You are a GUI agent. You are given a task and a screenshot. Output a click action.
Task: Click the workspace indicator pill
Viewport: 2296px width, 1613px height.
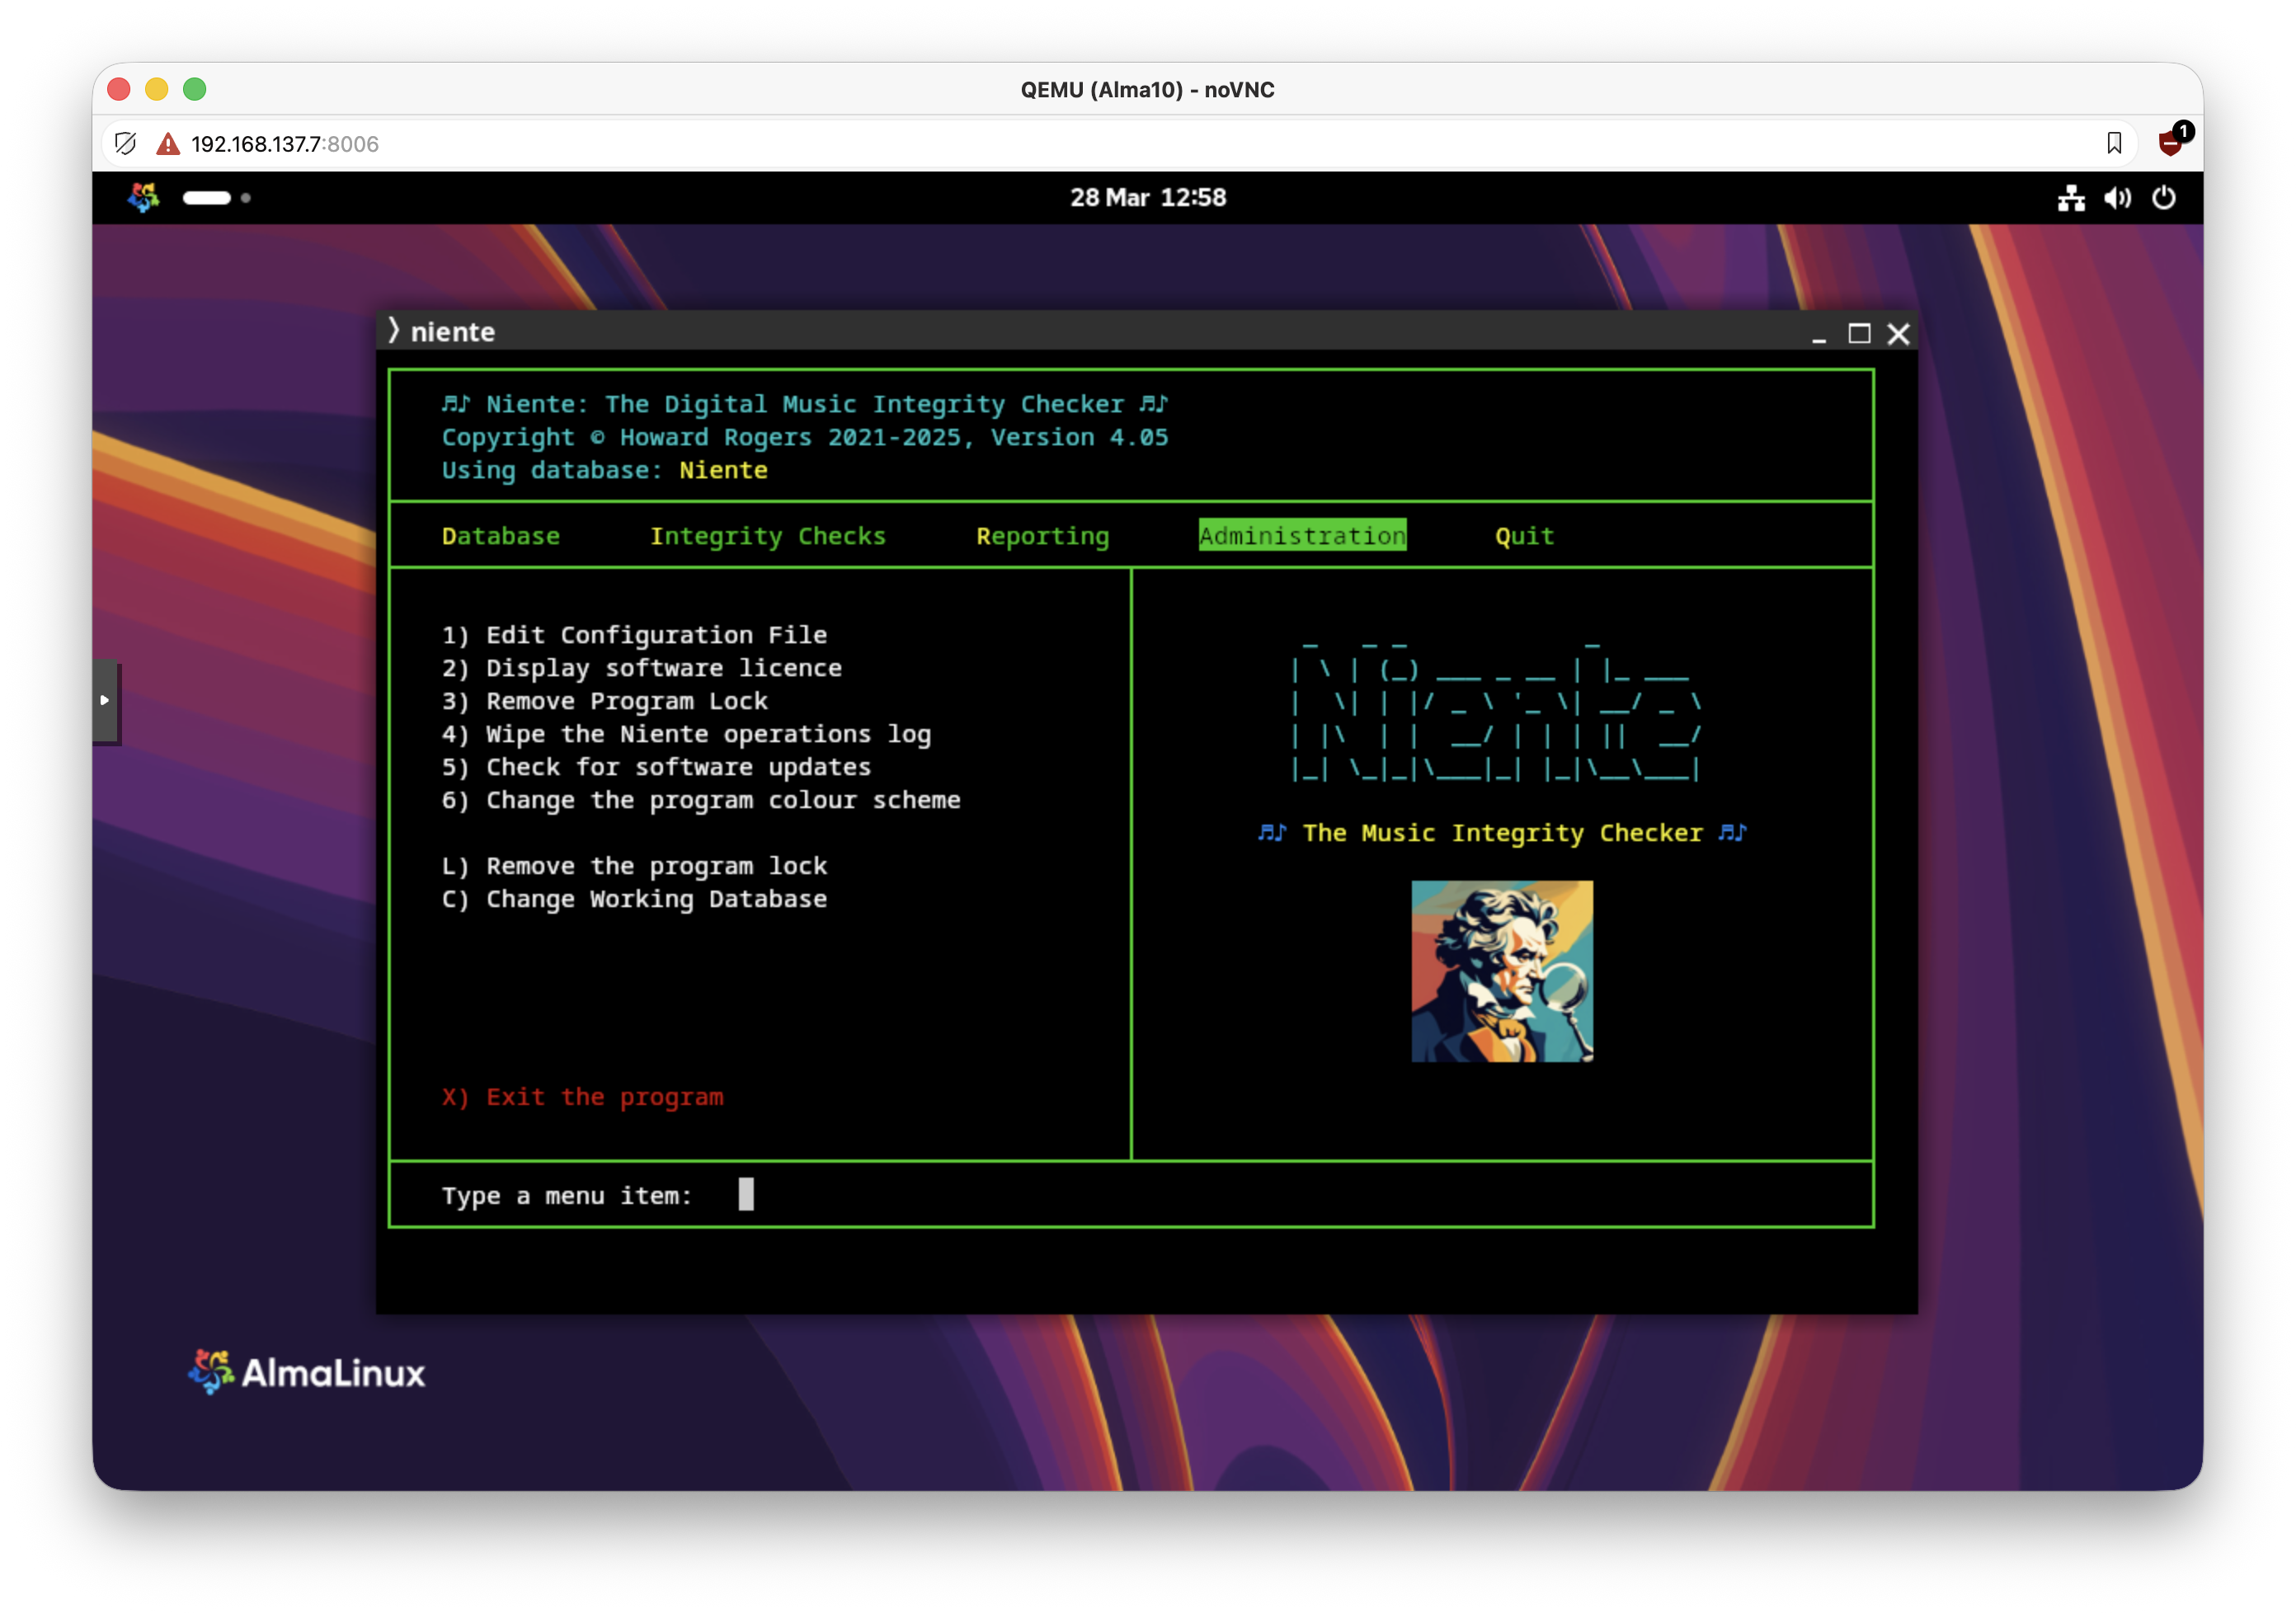207,198
